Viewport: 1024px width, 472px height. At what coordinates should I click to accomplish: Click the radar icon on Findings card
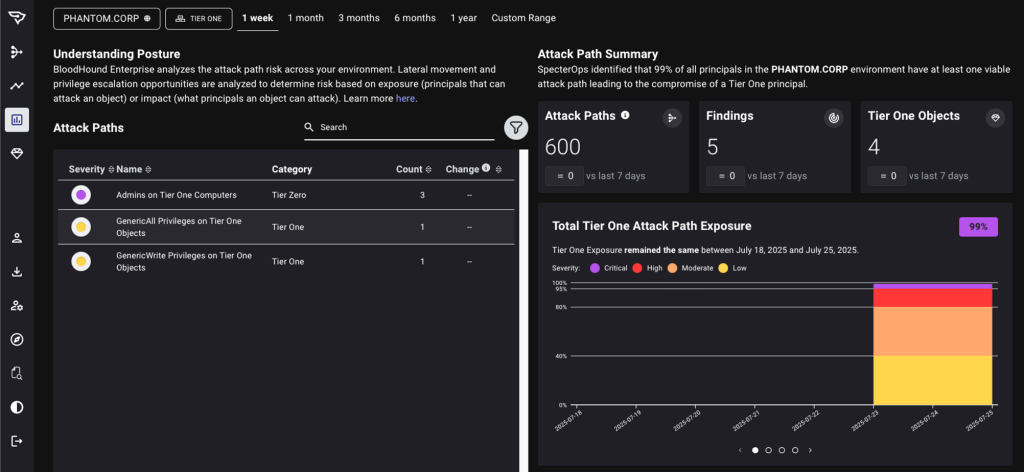tap(834, 118)
